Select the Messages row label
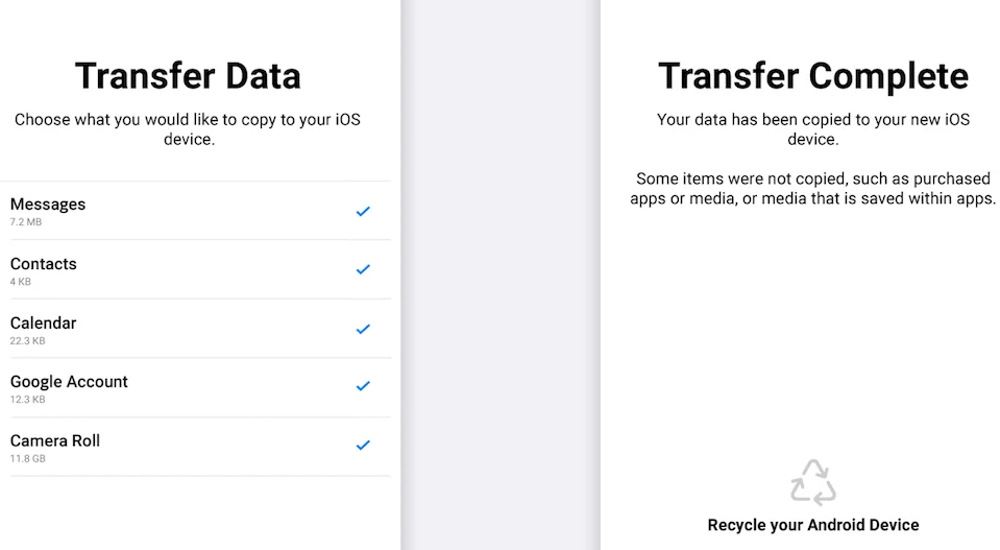Screen dimensions: 1000x550 (48, 204)
